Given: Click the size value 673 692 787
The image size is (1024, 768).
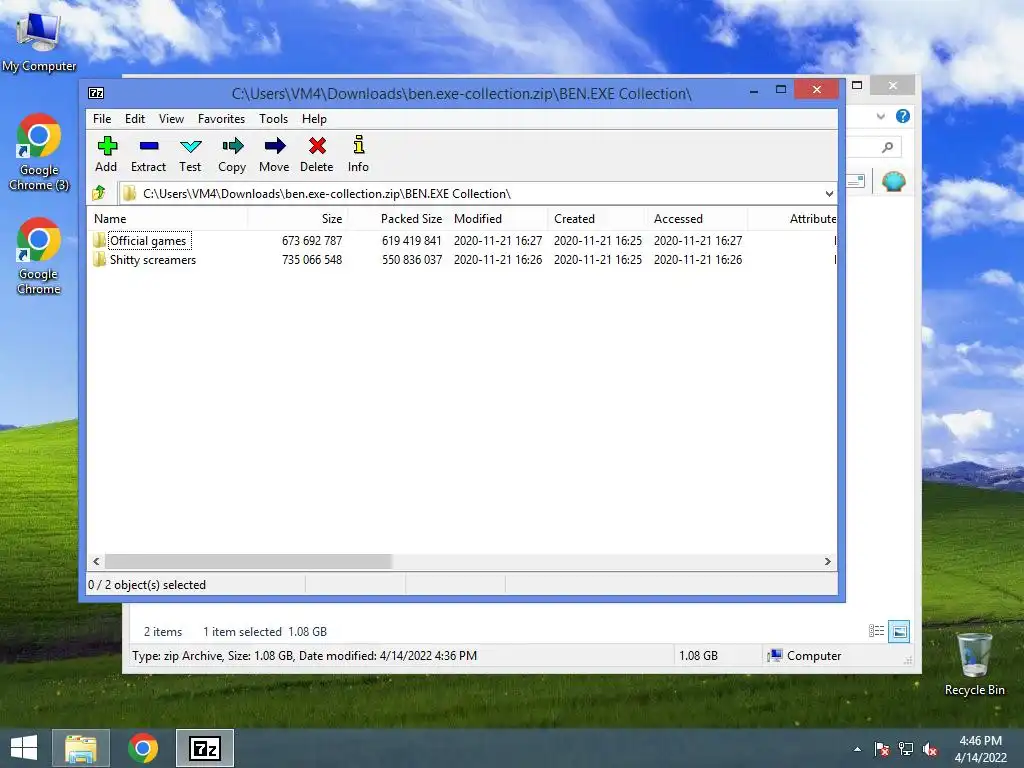Looking at the screenshot, I should [312, 240].
